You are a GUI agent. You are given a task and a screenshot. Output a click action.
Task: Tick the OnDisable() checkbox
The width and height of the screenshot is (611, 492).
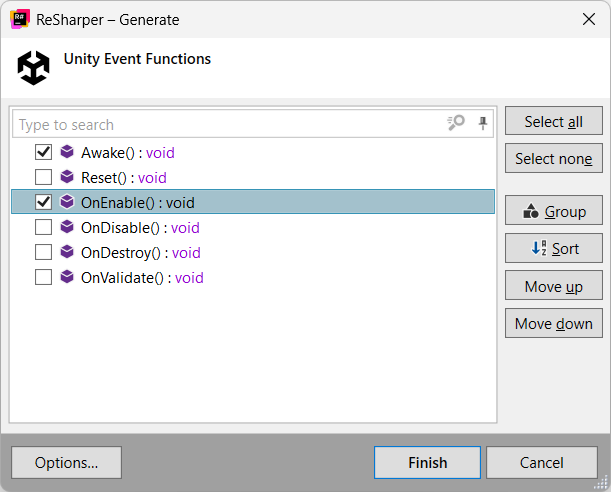coord(43,227)
